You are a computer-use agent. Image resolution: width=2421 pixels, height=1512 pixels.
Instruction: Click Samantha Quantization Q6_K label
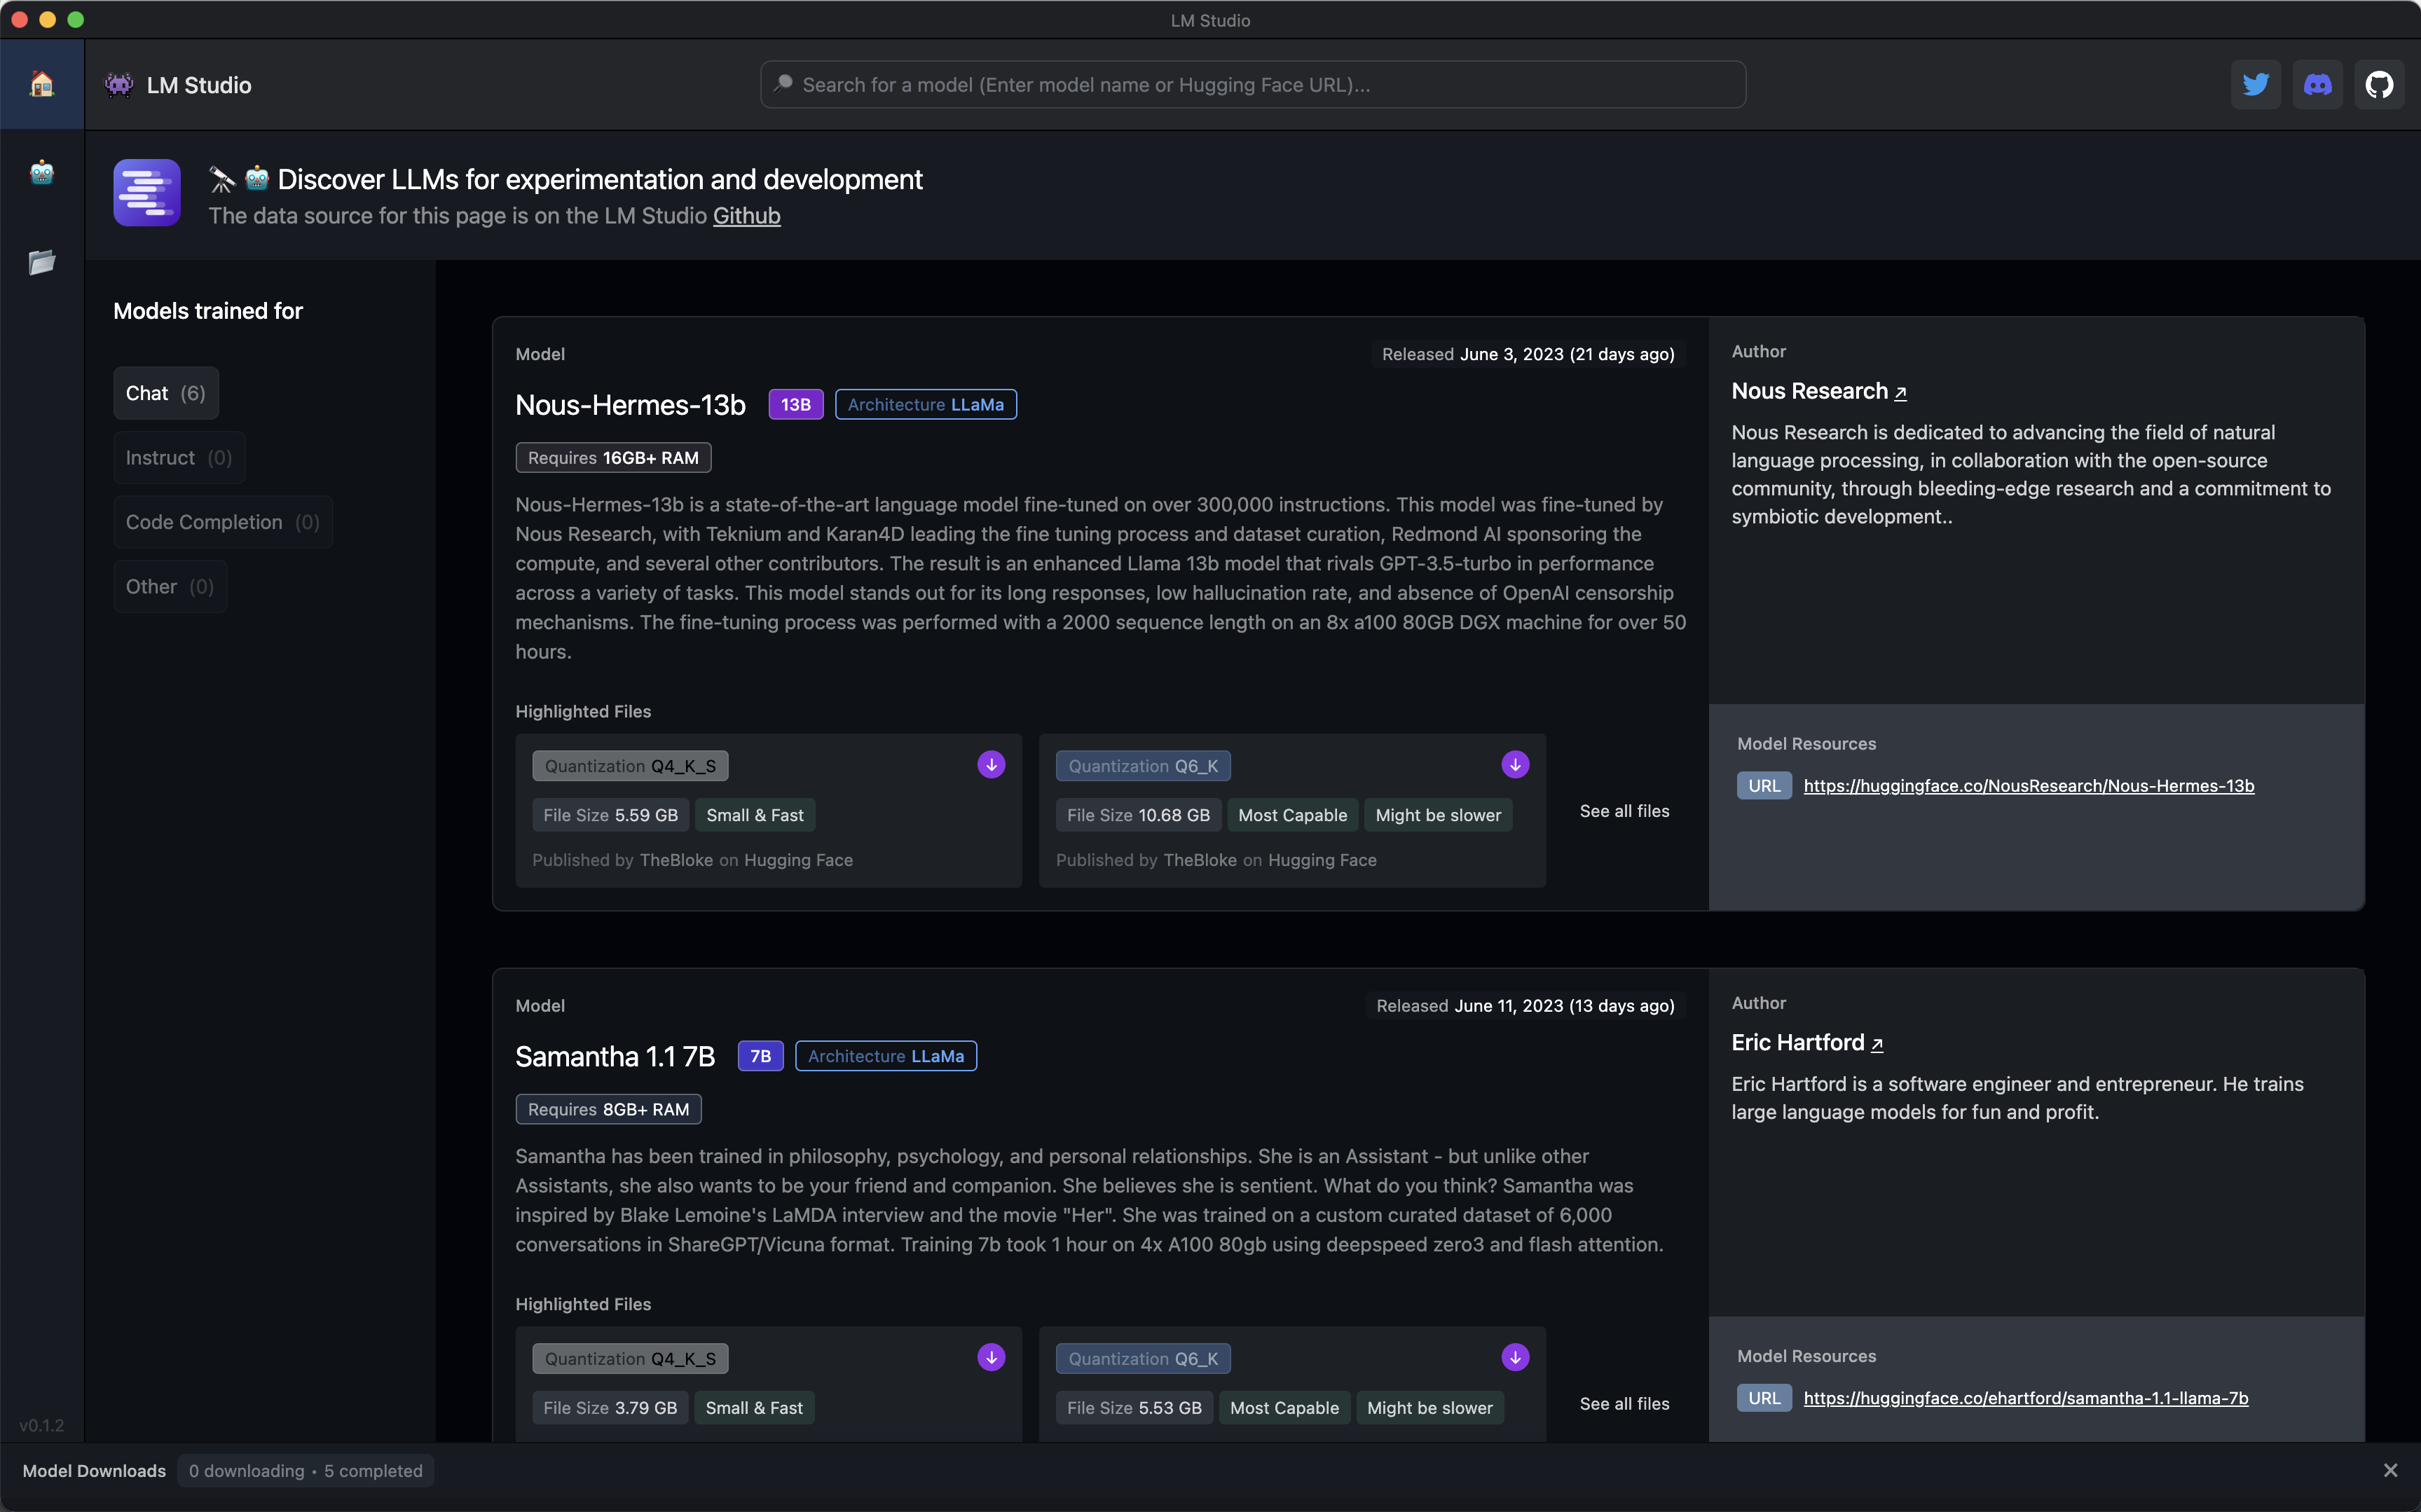click(x=1143, y=1359)
